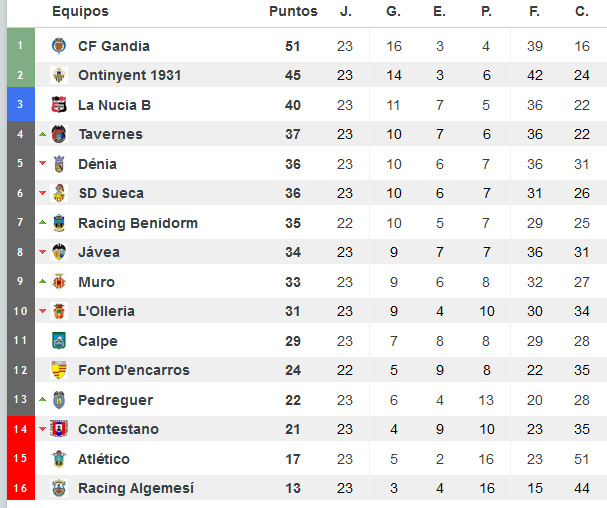This screenshot has height=508, width=607.
Task: Sort table by Puntos column header
Action: coord(293,12)
